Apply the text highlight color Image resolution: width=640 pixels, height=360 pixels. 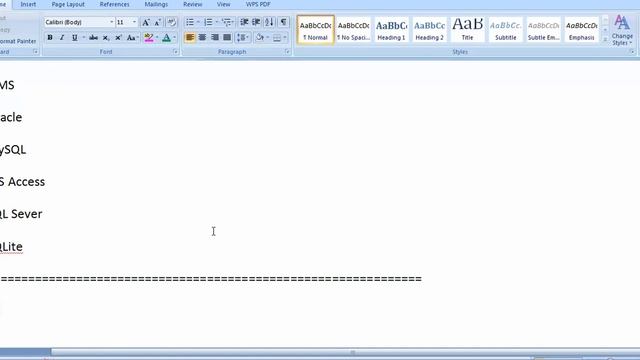(x=149, y=38)
